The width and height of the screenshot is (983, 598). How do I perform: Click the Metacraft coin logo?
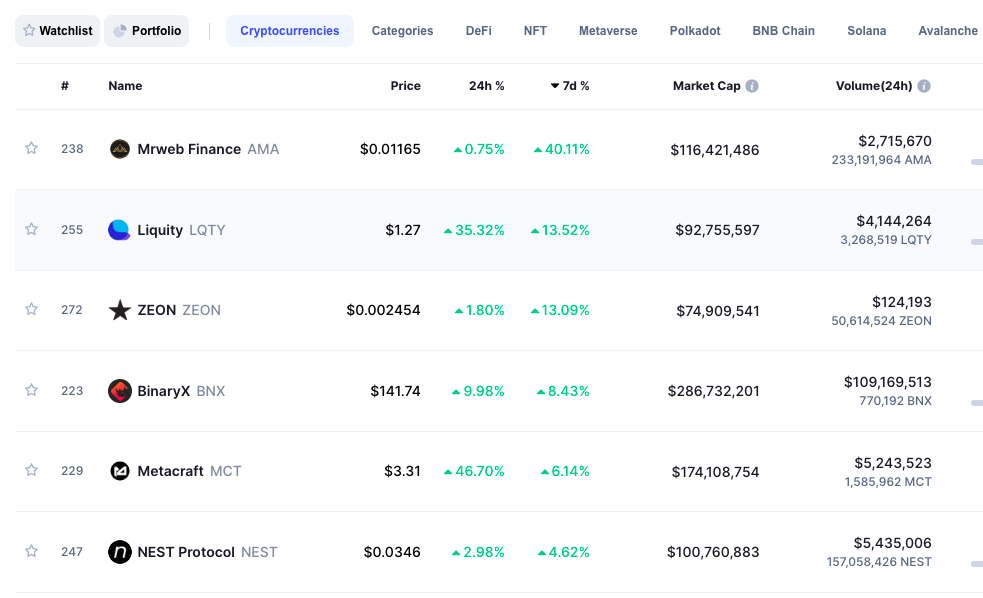coord(120,471)
